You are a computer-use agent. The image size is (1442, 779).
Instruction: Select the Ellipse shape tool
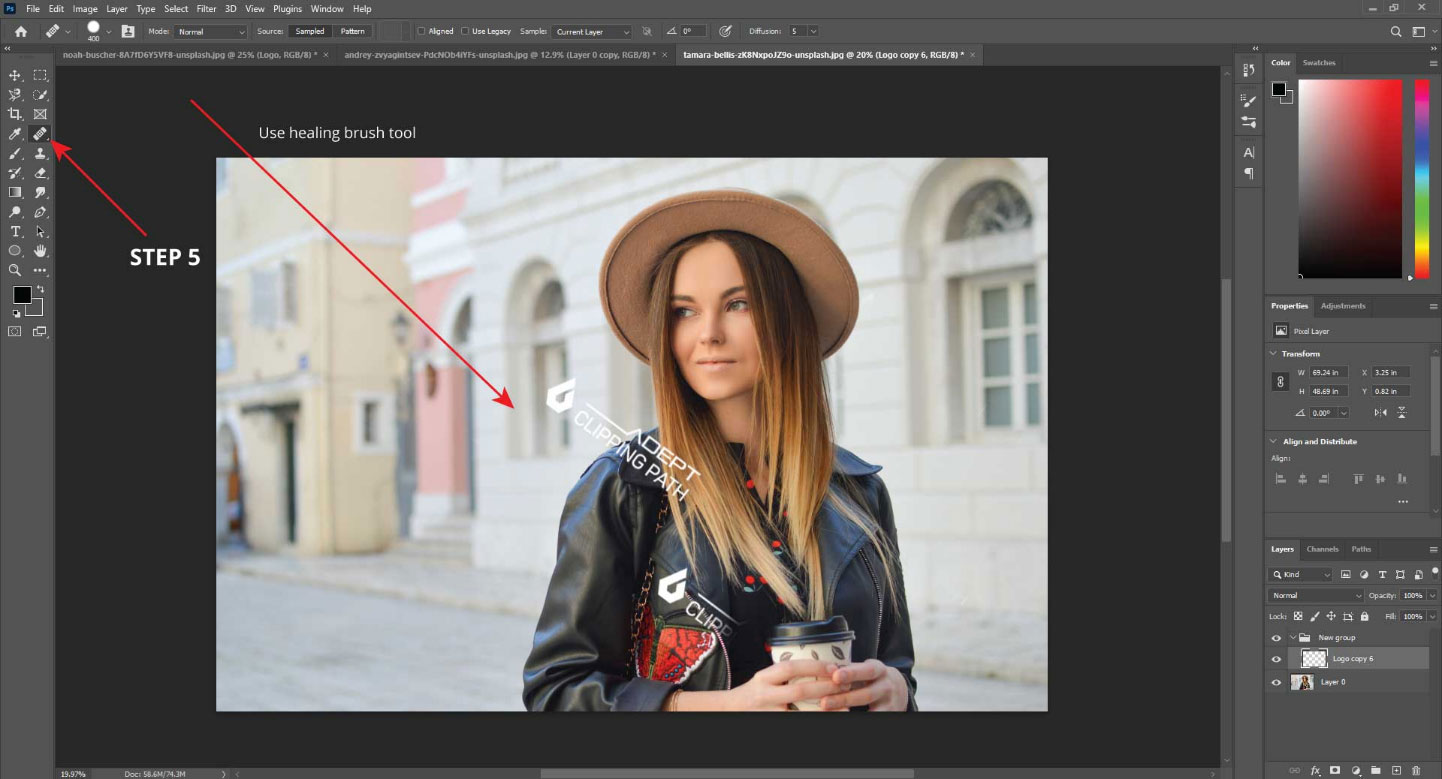click(15, 250)
